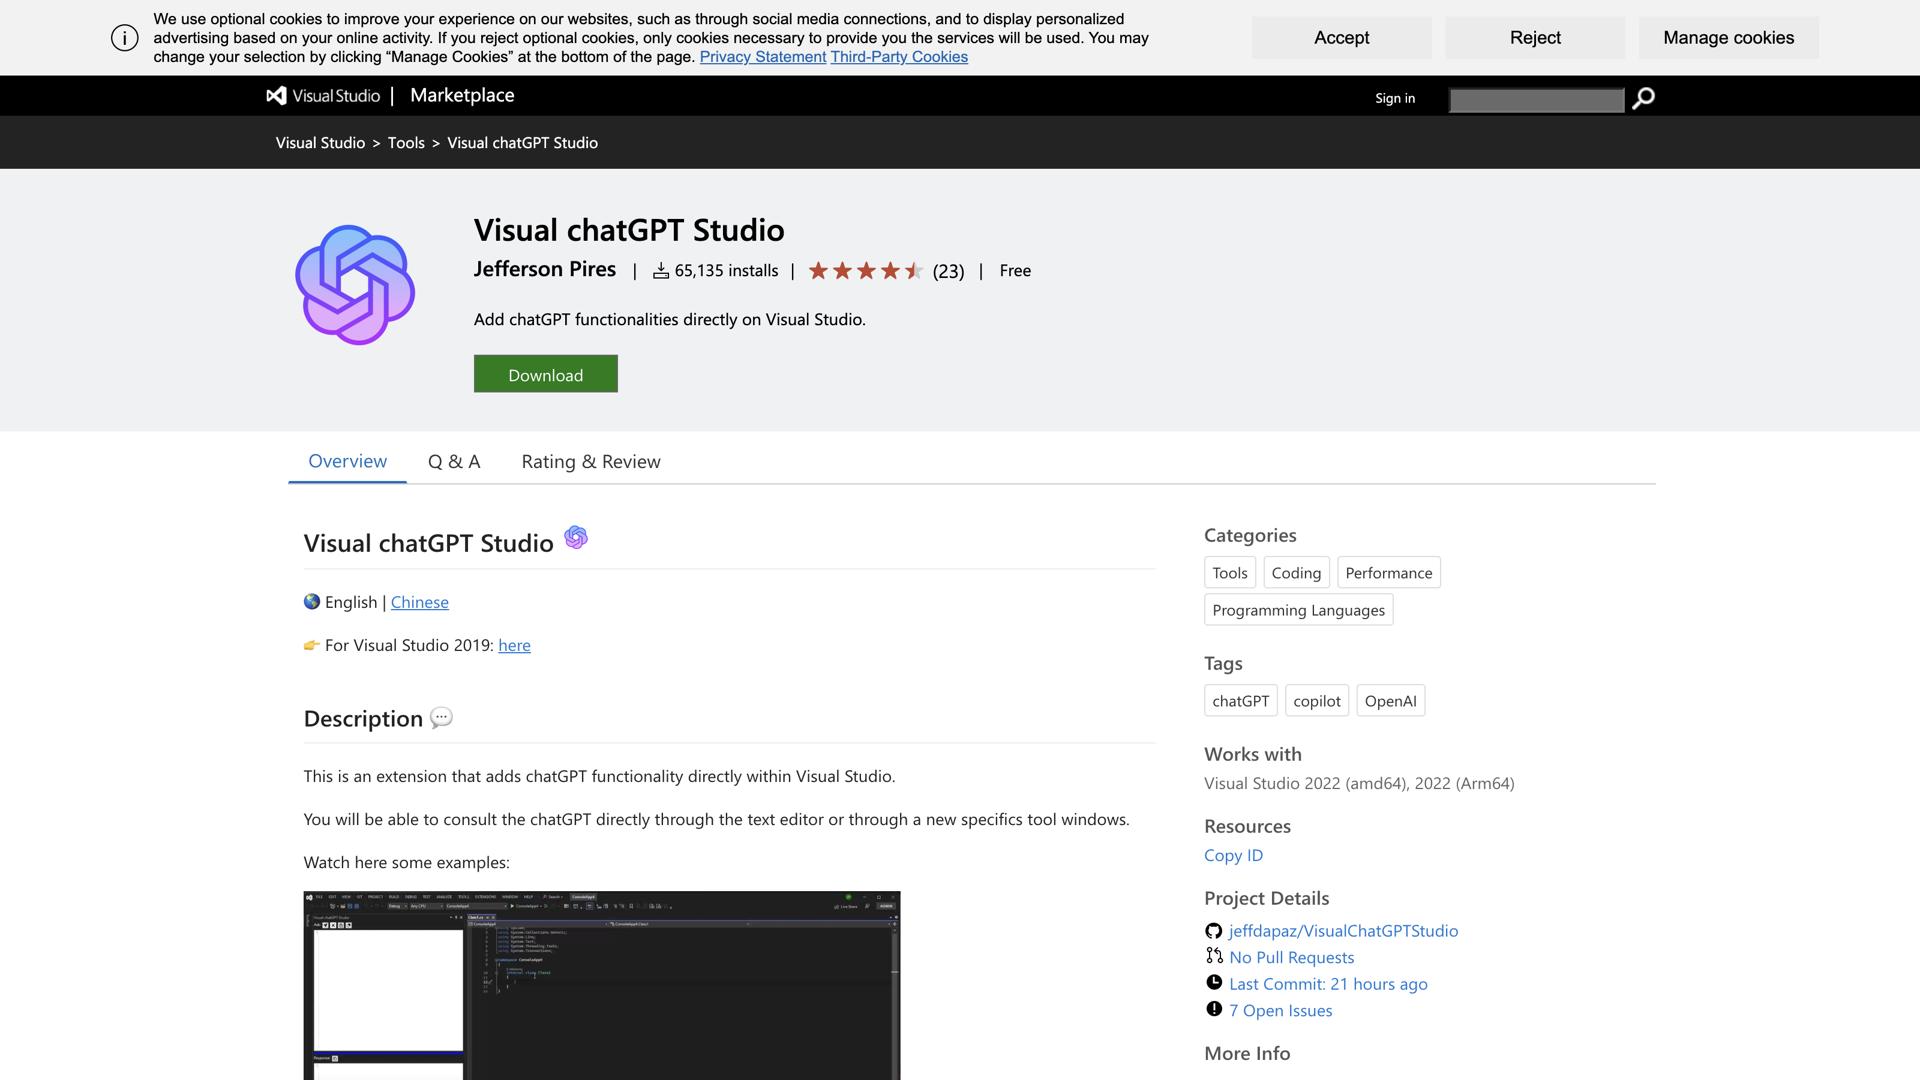Switch to the Q & A tab
This screenshot has height=1080, width=1920.
(x=454, y=461)
